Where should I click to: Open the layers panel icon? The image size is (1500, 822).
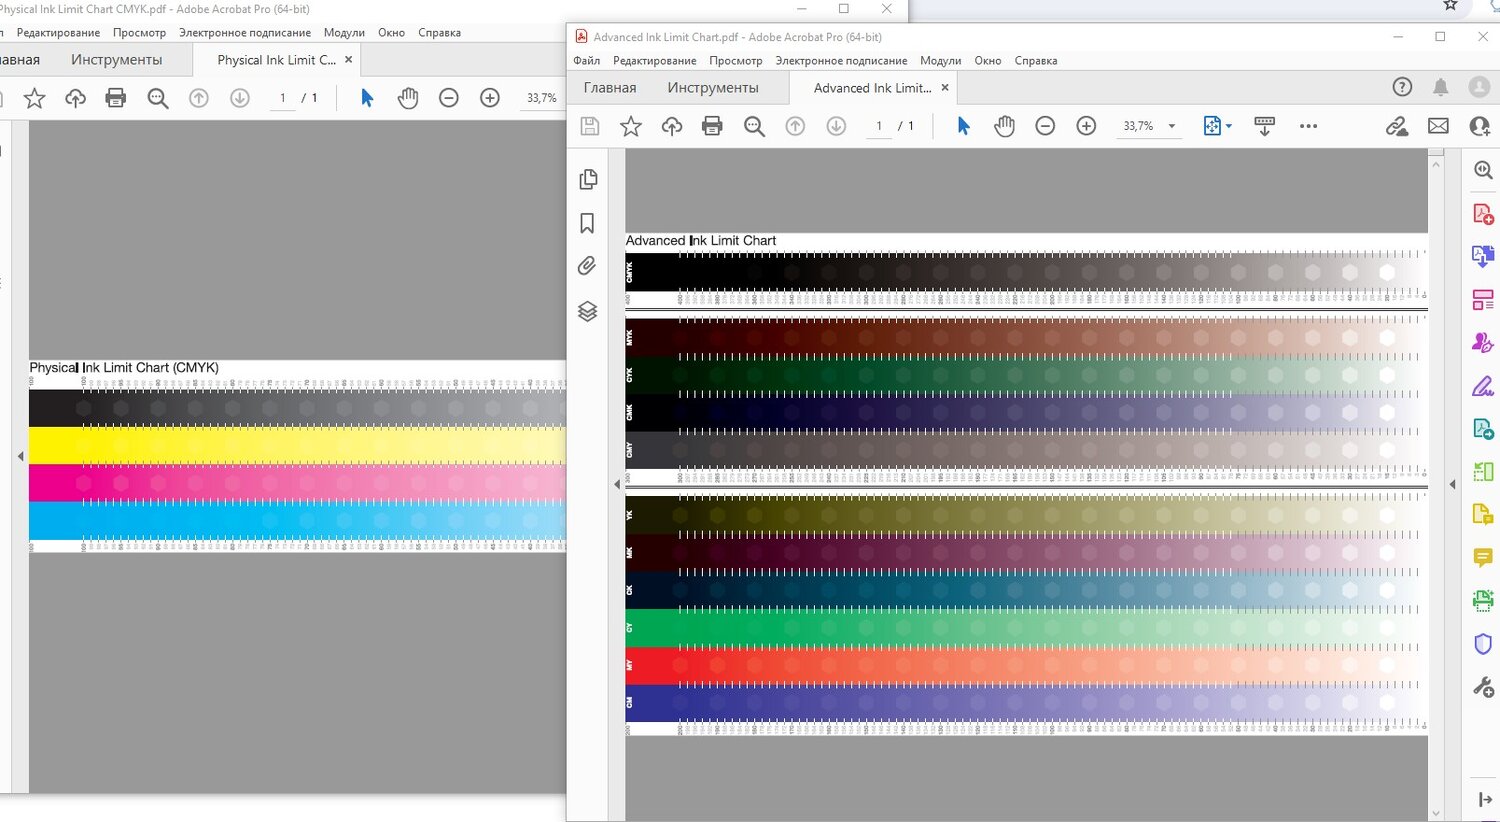tap(588, 311)
